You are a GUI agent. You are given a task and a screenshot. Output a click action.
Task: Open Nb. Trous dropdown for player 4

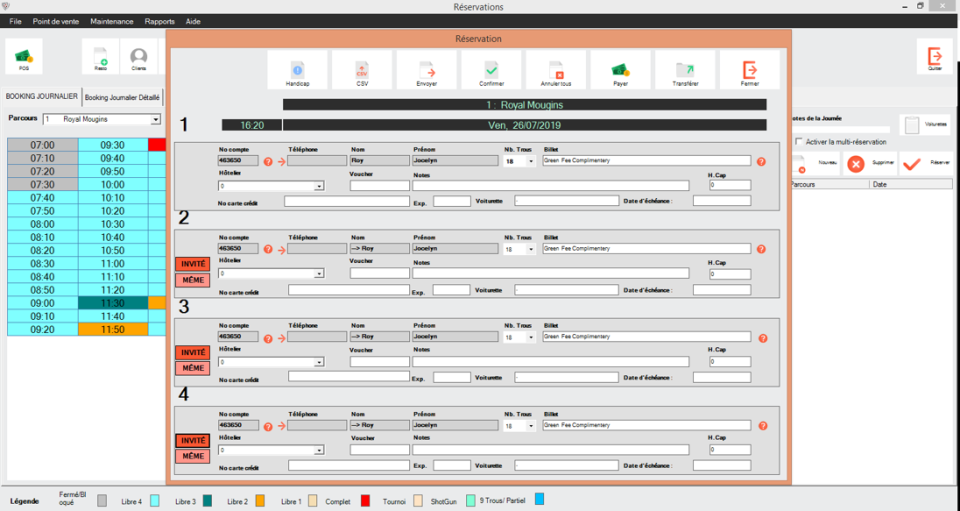(530, 426)
